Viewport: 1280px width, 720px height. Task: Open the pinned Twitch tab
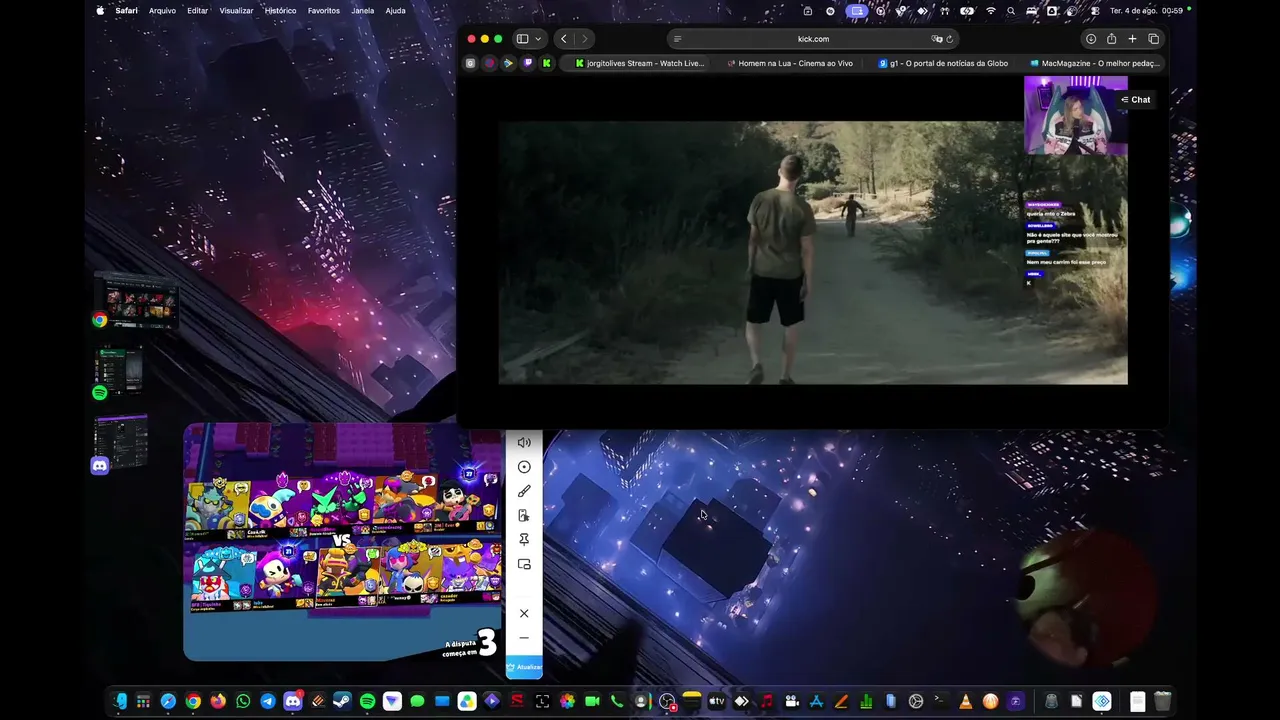pyautogui.click(x=527, y=63)
